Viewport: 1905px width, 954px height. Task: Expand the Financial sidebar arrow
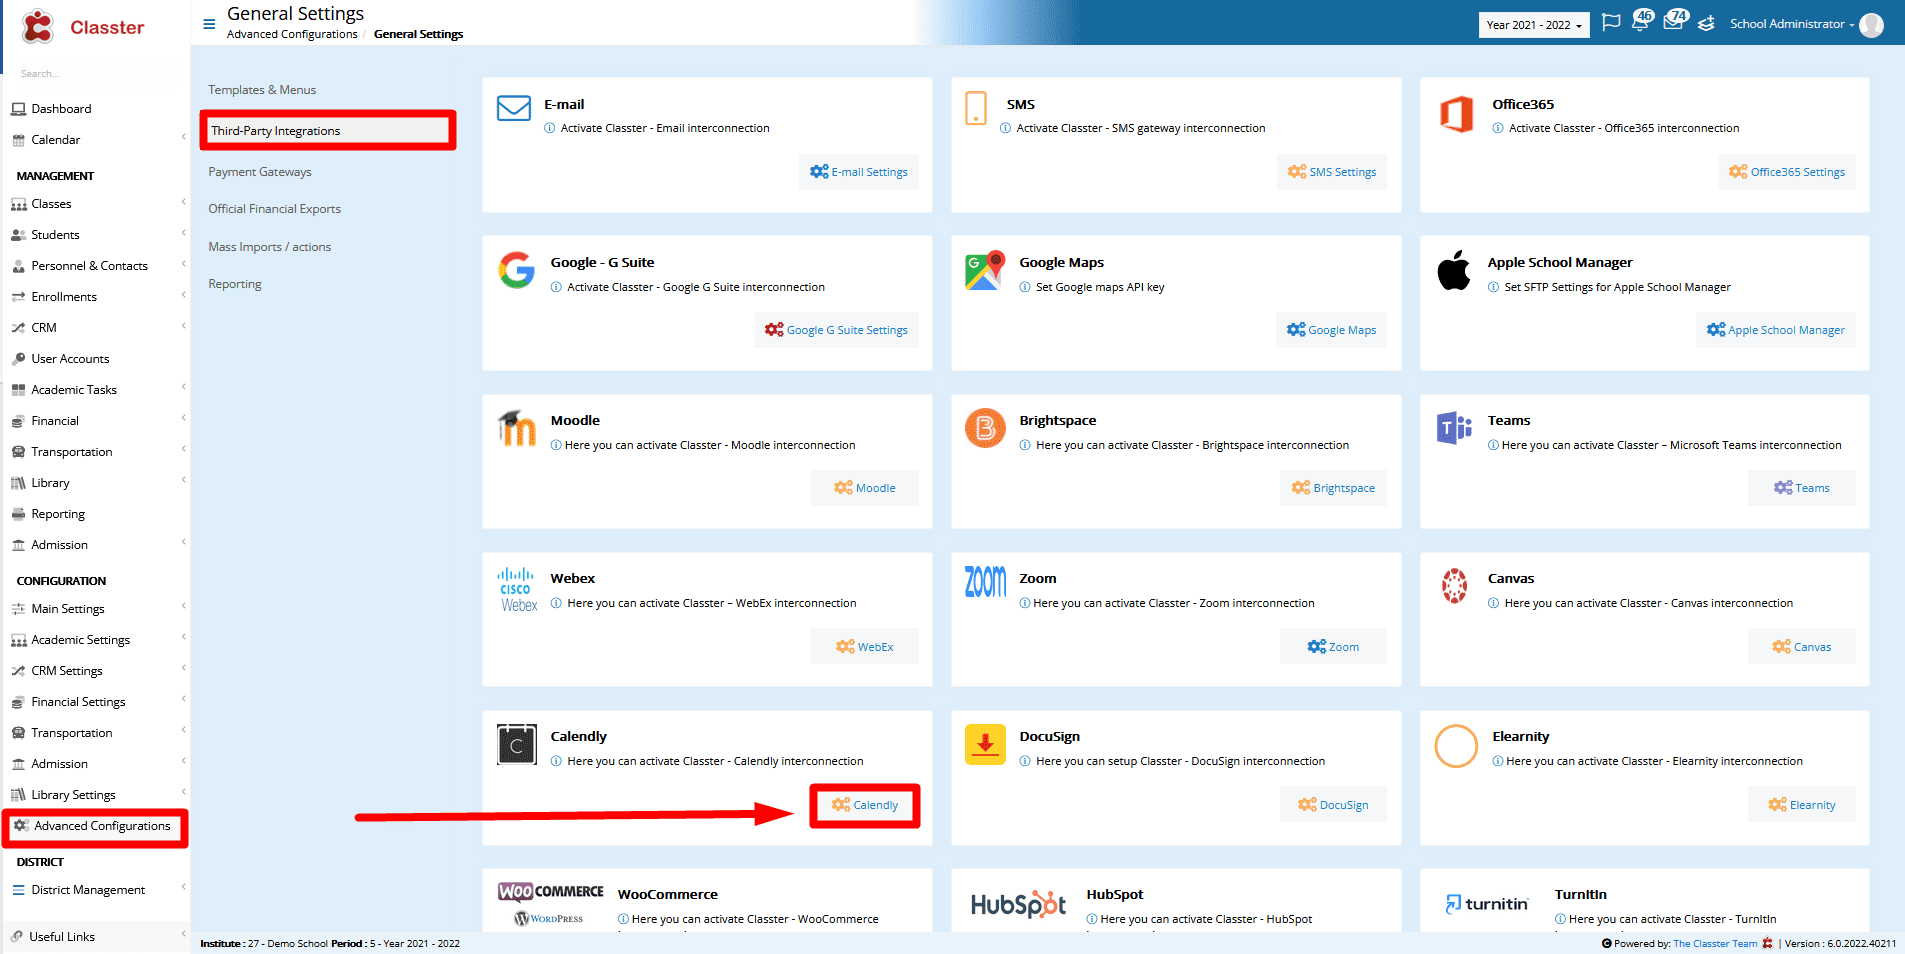click(x=183, y=420)
